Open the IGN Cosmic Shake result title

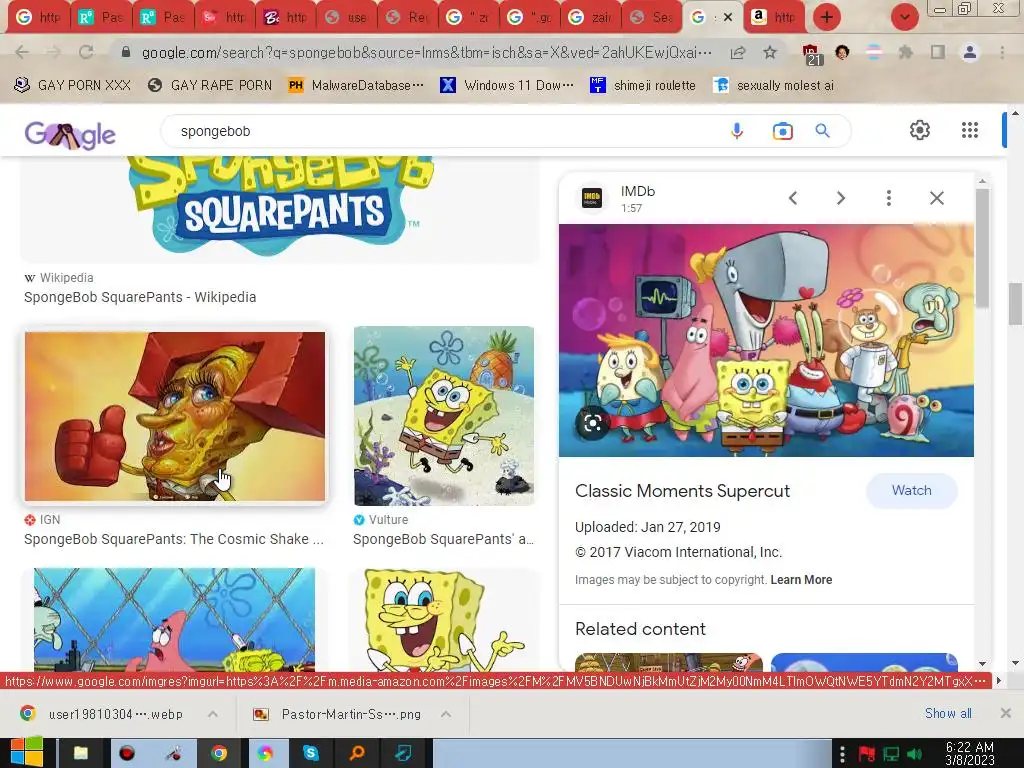[174, 539]
